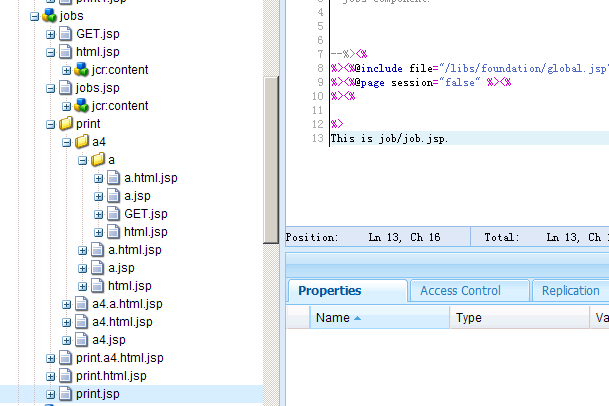Select the print.jsp label
The image size is (609, 406).
pos(97,394)
